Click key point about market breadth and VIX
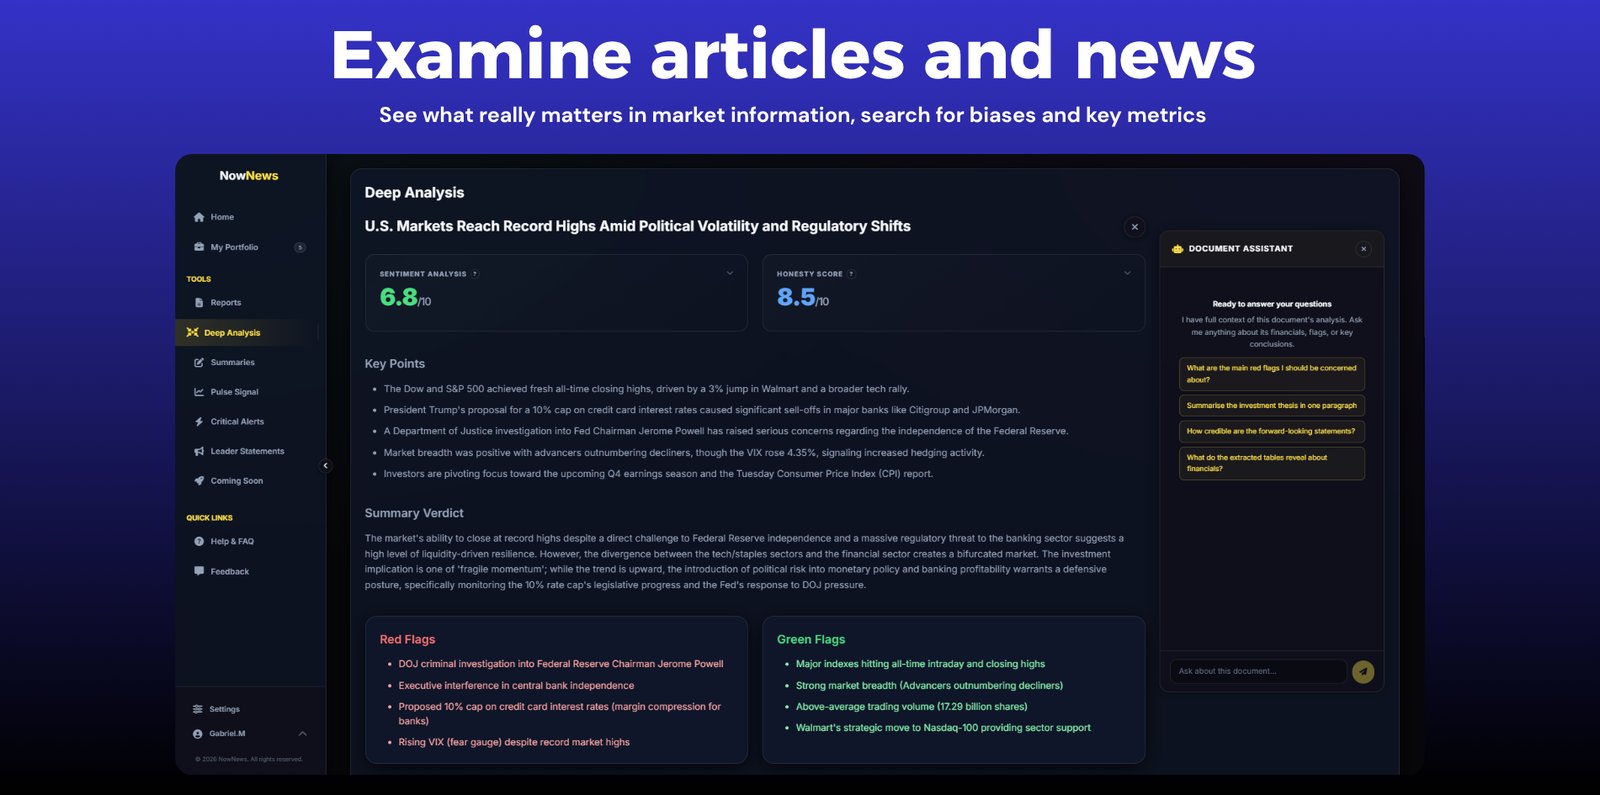 (x=684, y=453)
